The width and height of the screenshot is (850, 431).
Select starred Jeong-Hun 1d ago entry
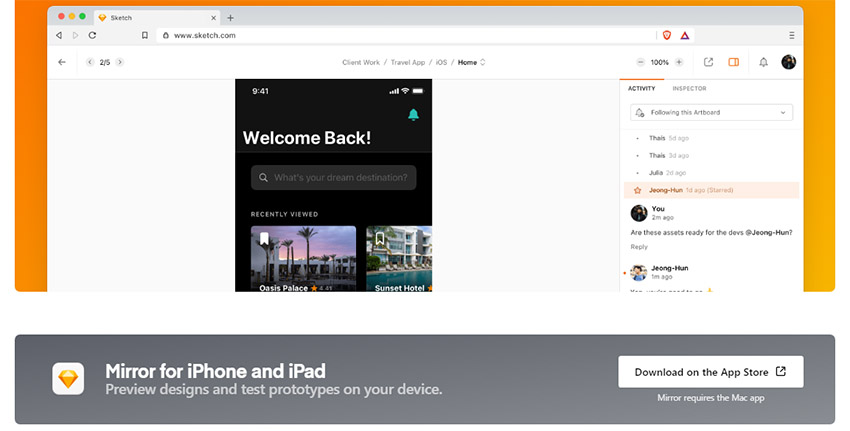pyautogui.click(x=711, y=190)
